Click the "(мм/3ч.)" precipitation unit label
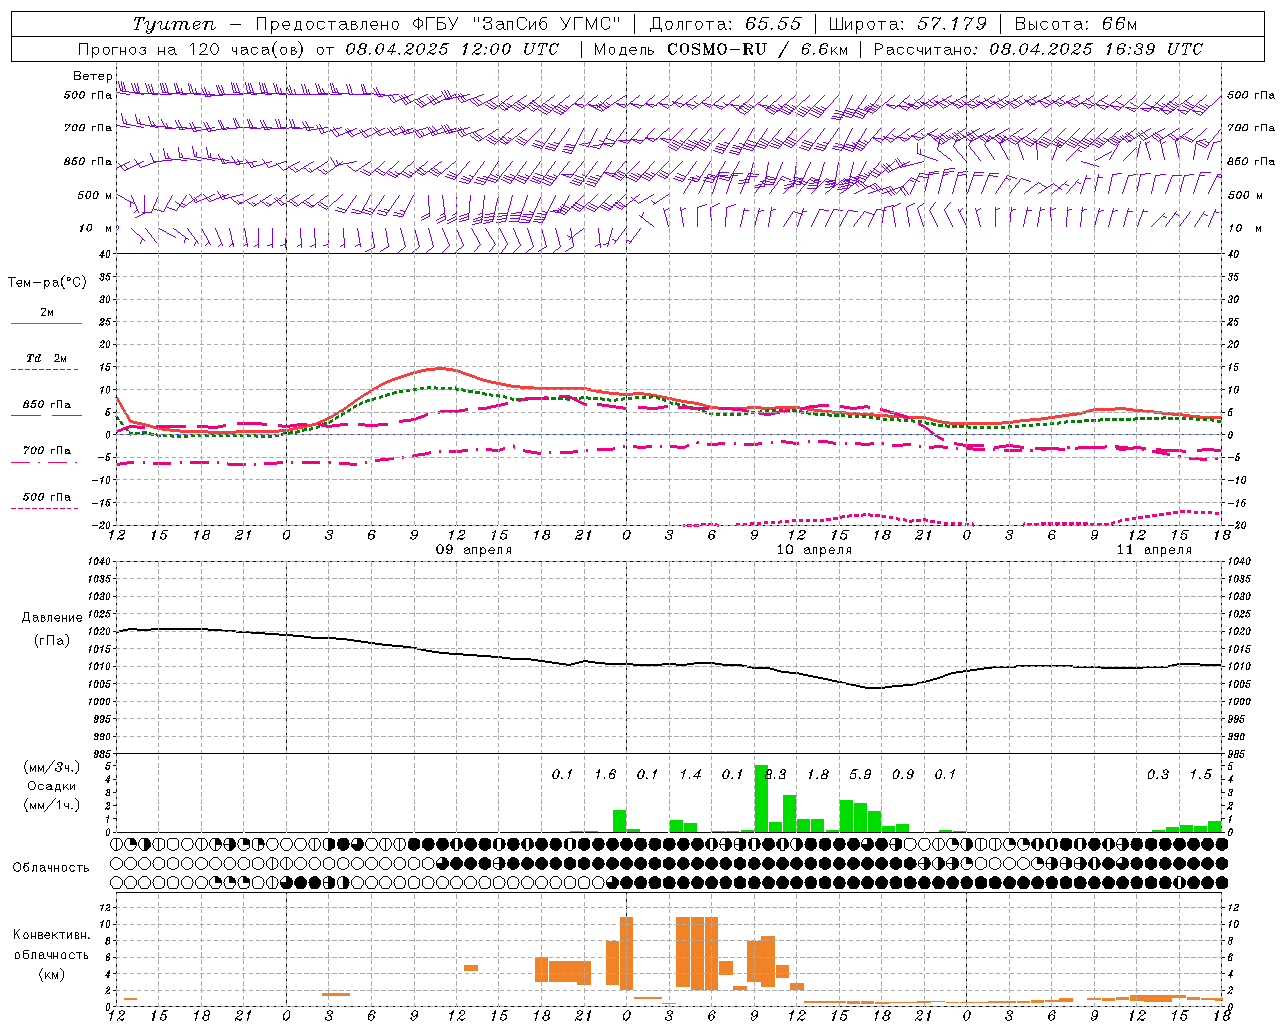The height and width of the screenshot is (1024, 1280). point(52,767)
